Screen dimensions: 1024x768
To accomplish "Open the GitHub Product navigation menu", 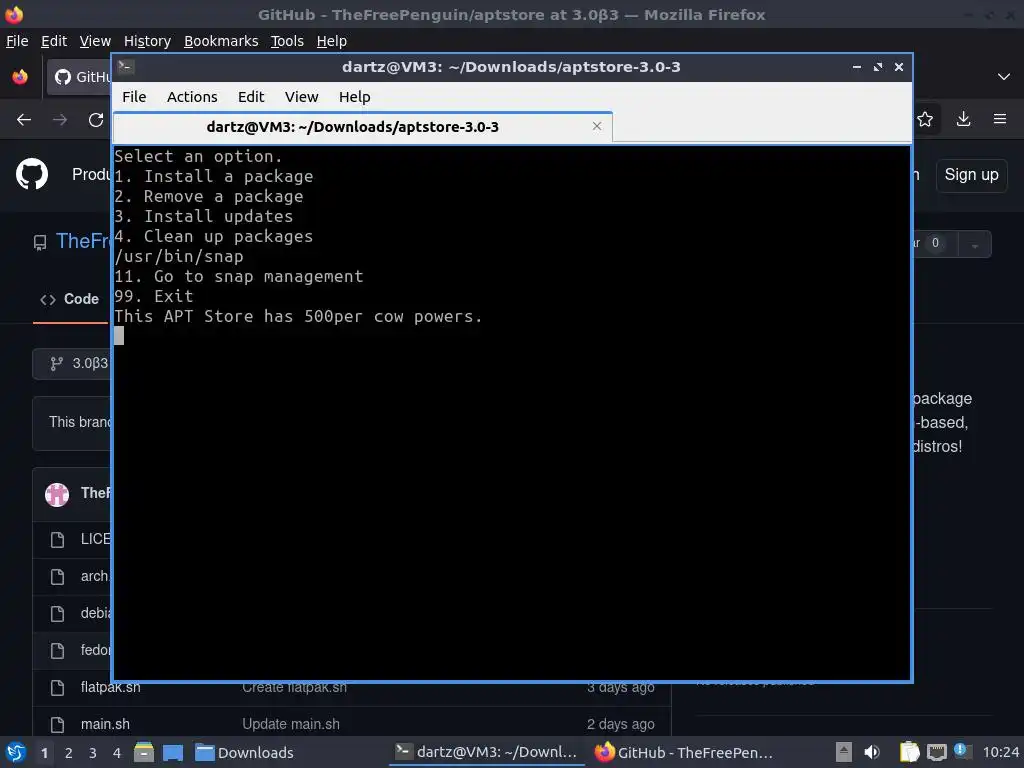I will click(x=91, y=174).
